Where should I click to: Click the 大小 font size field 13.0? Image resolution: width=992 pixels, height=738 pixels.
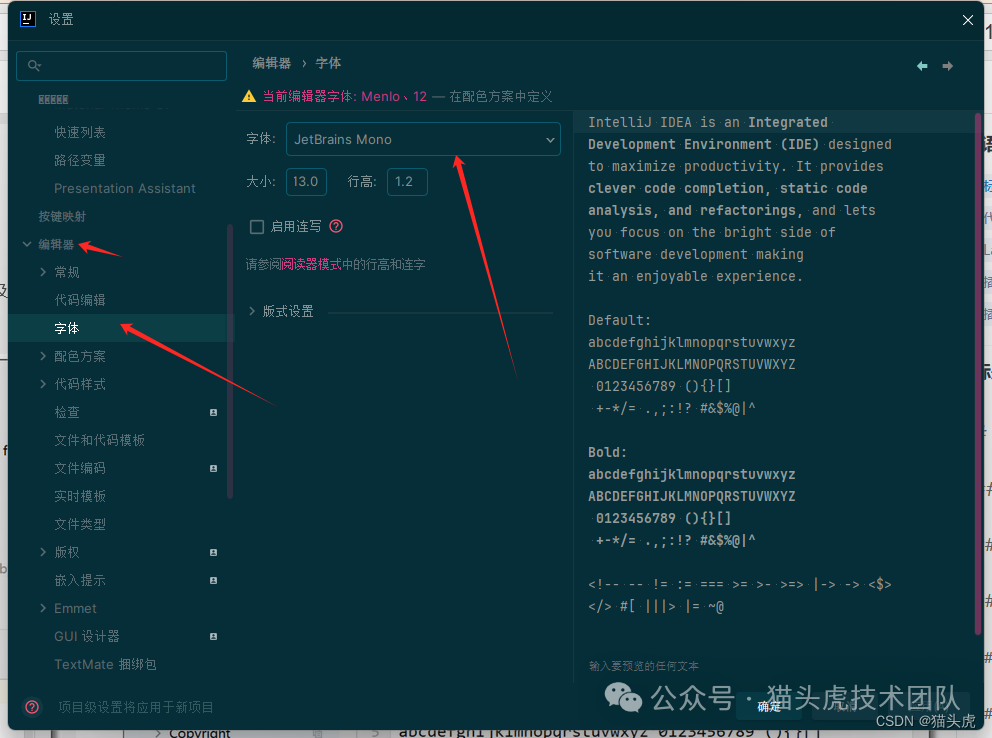point(306,181)
